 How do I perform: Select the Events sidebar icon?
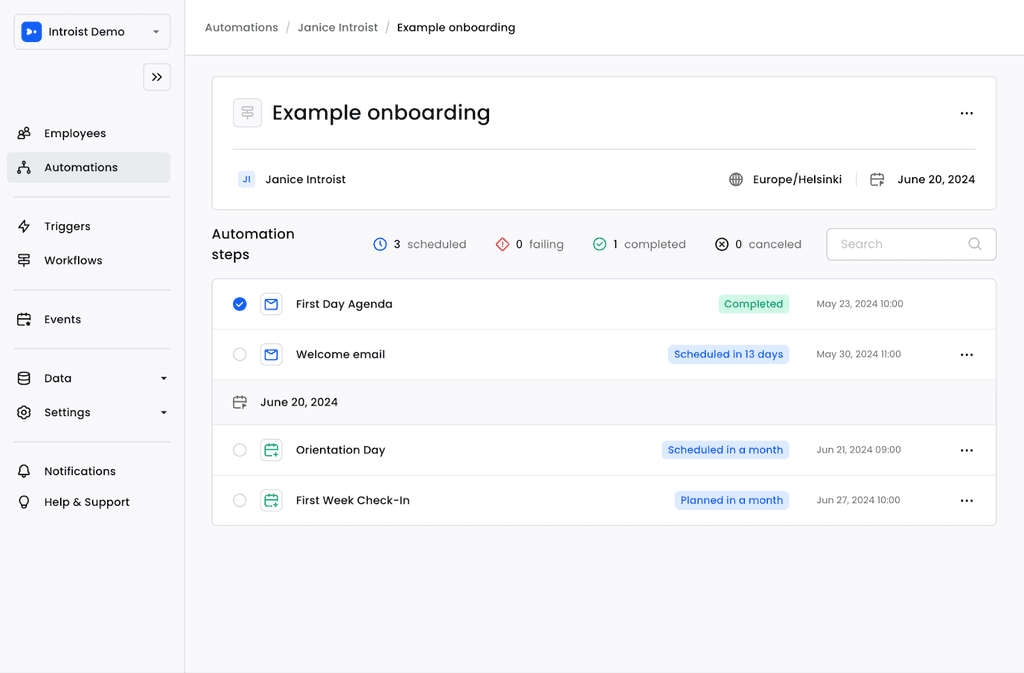(22, 319)
